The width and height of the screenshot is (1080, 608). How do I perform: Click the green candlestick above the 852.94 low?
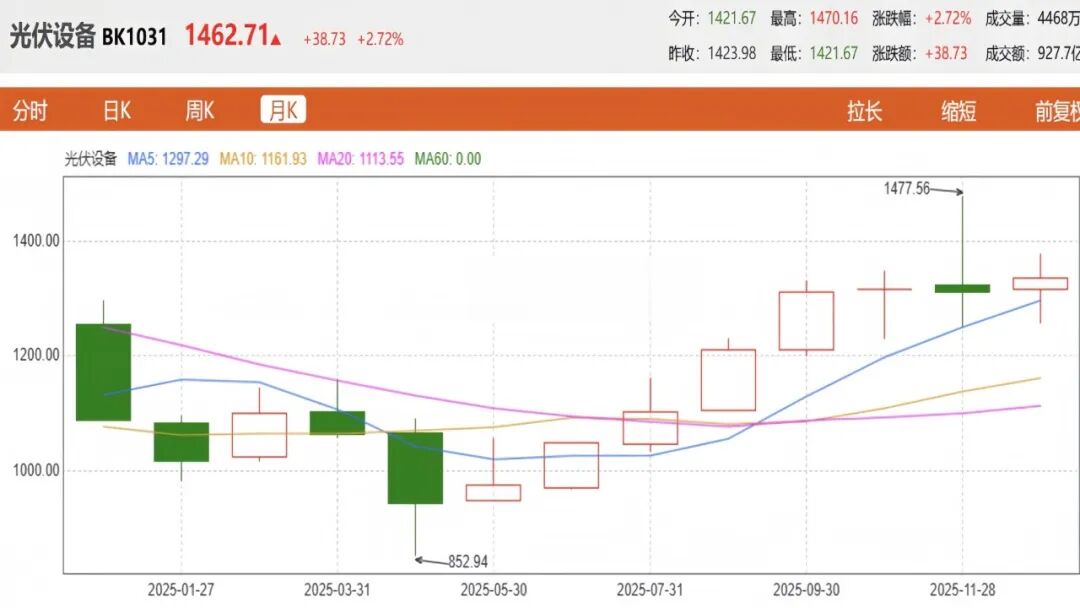tap(415, 468)
